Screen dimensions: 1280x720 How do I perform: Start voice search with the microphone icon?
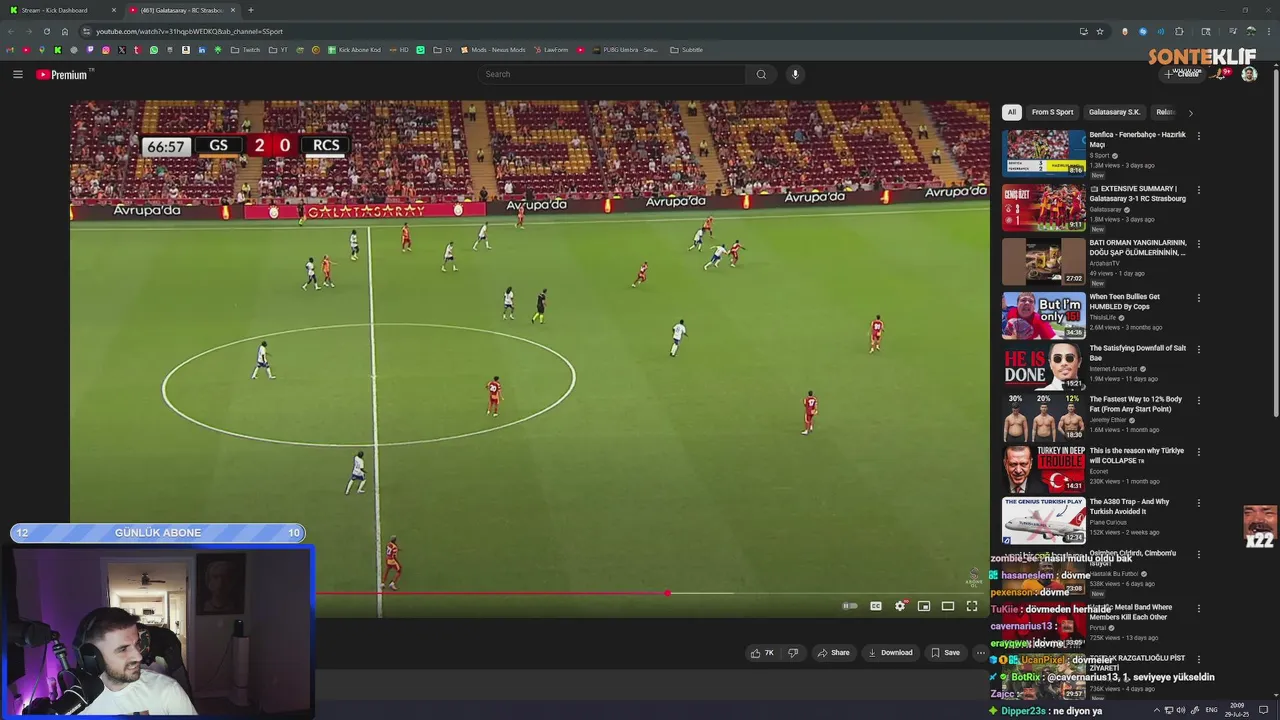click(x=795, y=74)
